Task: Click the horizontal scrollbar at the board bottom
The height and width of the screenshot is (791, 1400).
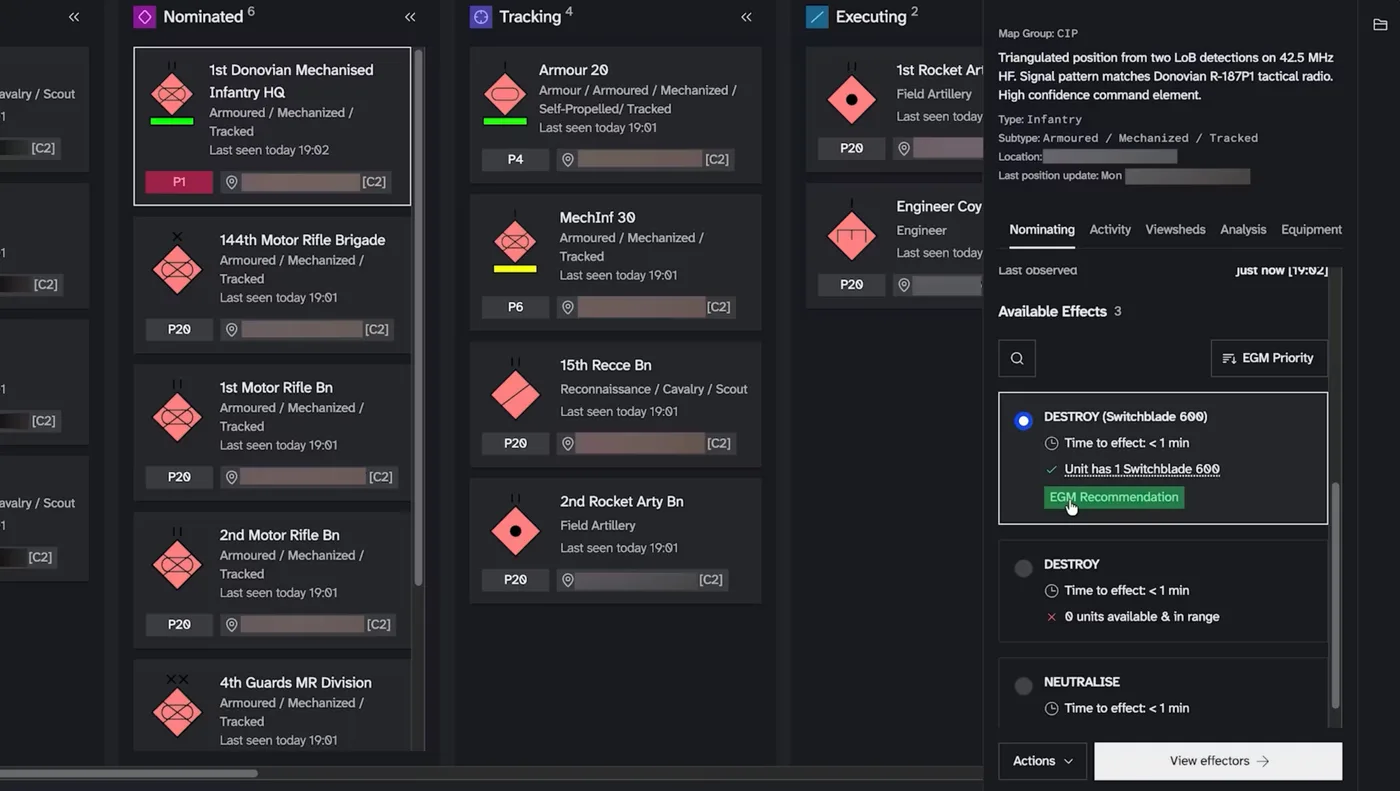Action: (129, 773)
